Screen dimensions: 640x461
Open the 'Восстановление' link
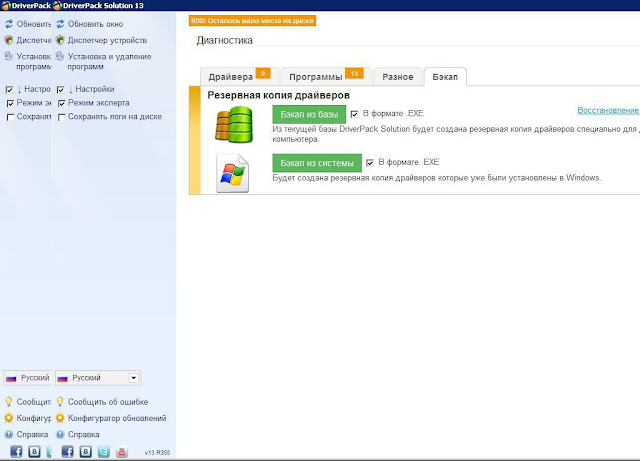(608, 110)
